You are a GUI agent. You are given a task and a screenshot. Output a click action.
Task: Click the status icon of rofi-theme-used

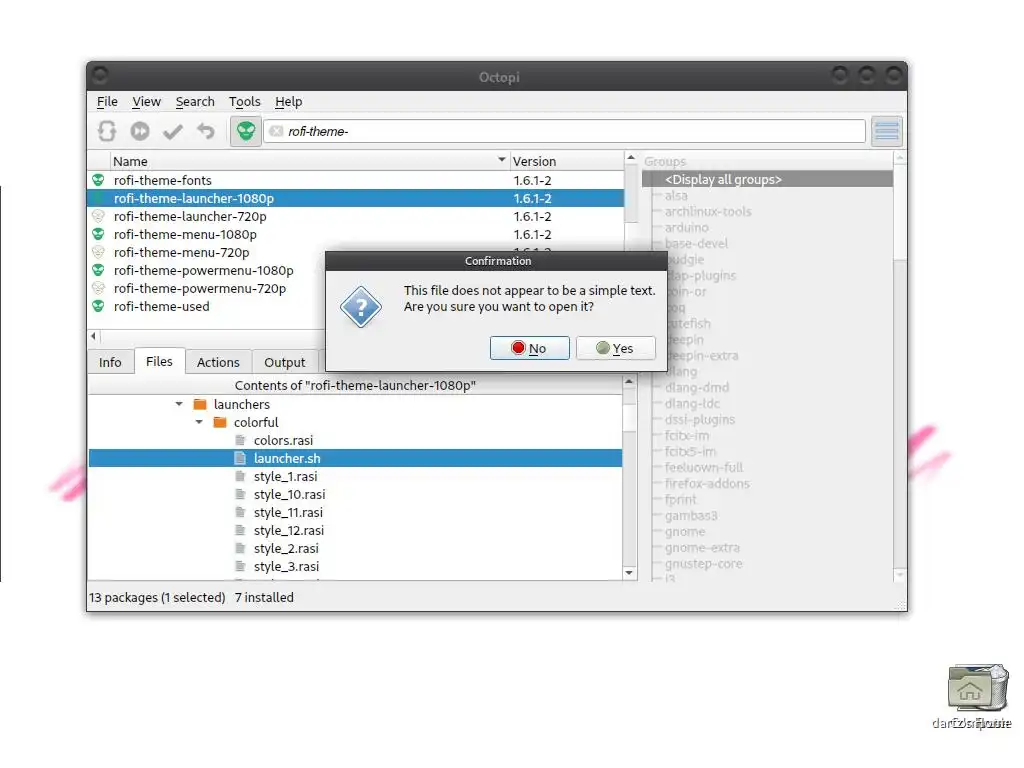point(98,306)
